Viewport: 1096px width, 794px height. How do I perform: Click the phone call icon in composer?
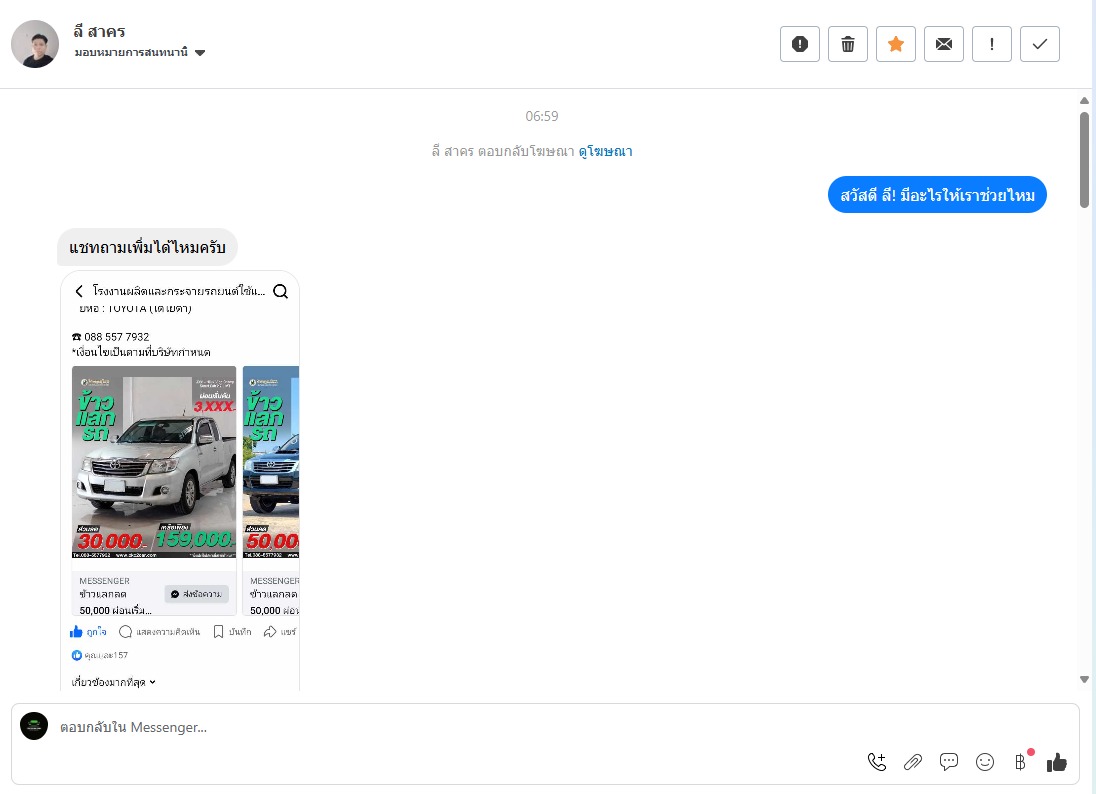tap(877, 762)
